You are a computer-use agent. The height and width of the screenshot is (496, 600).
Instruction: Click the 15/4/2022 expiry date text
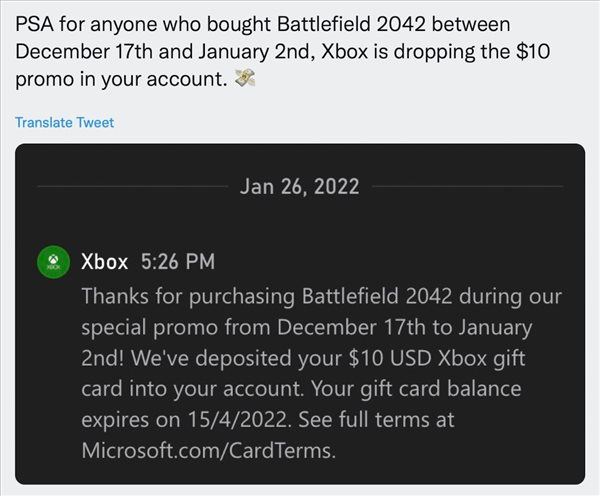pyautogui.click(x=238, y=419)
